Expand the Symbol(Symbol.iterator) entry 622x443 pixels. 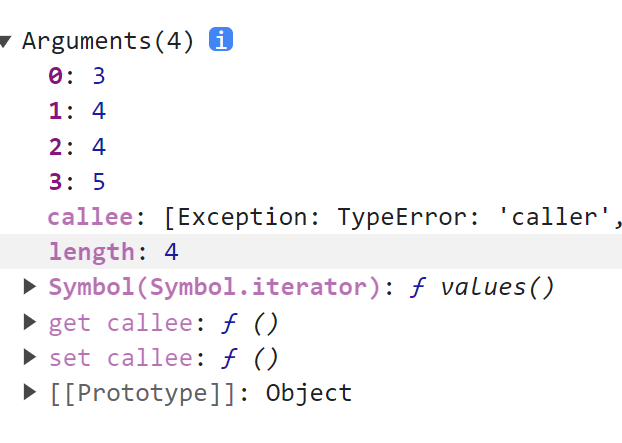(30, 286)
